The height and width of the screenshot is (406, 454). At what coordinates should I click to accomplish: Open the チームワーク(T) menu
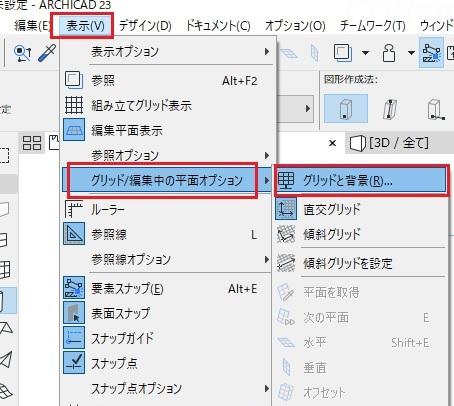tap(372, 26)
